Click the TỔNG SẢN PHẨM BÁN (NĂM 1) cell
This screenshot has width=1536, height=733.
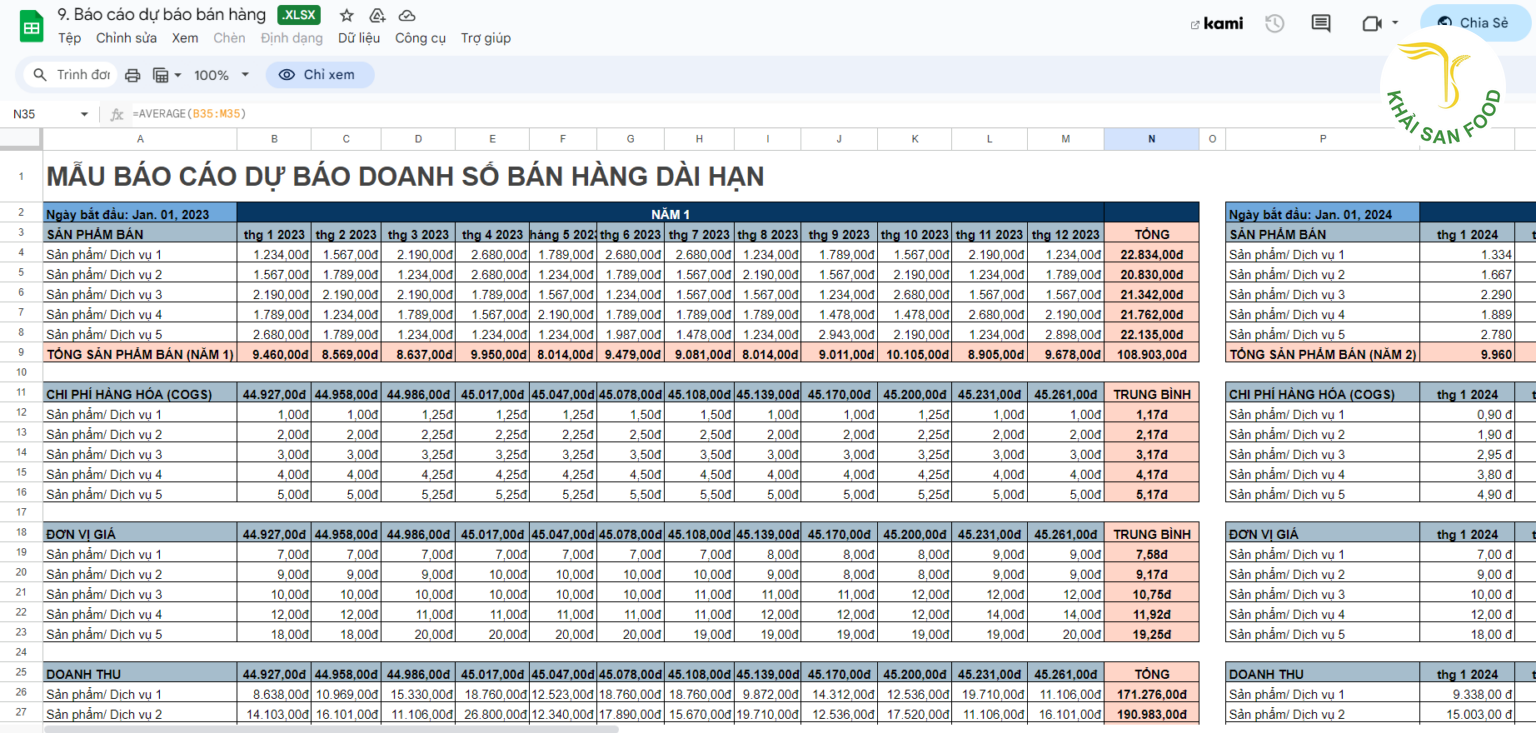pos(140,354)
